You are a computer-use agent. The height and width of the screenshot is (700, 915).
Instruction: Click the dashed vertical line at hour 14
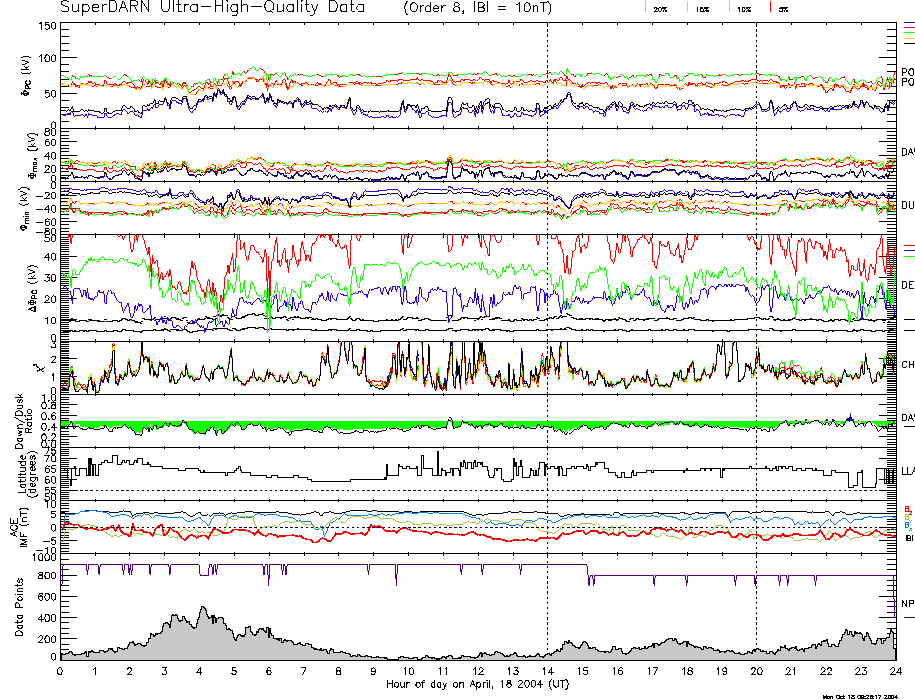point(547,300)
